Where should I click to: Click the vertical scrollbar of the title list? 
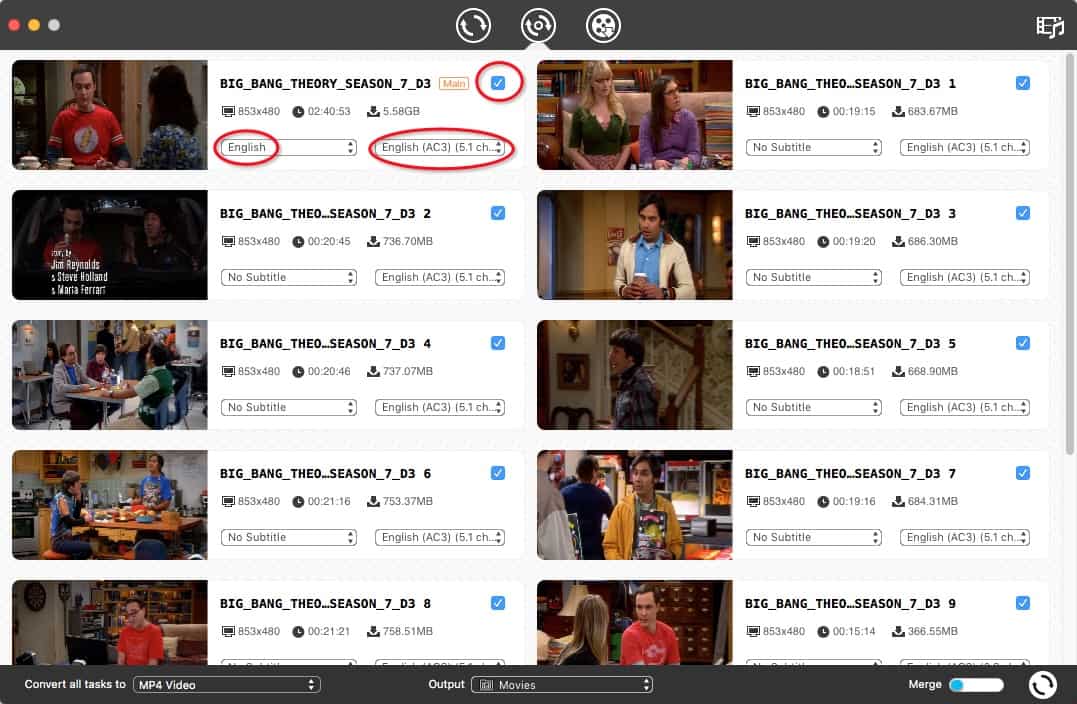[x=1069, y=254]
